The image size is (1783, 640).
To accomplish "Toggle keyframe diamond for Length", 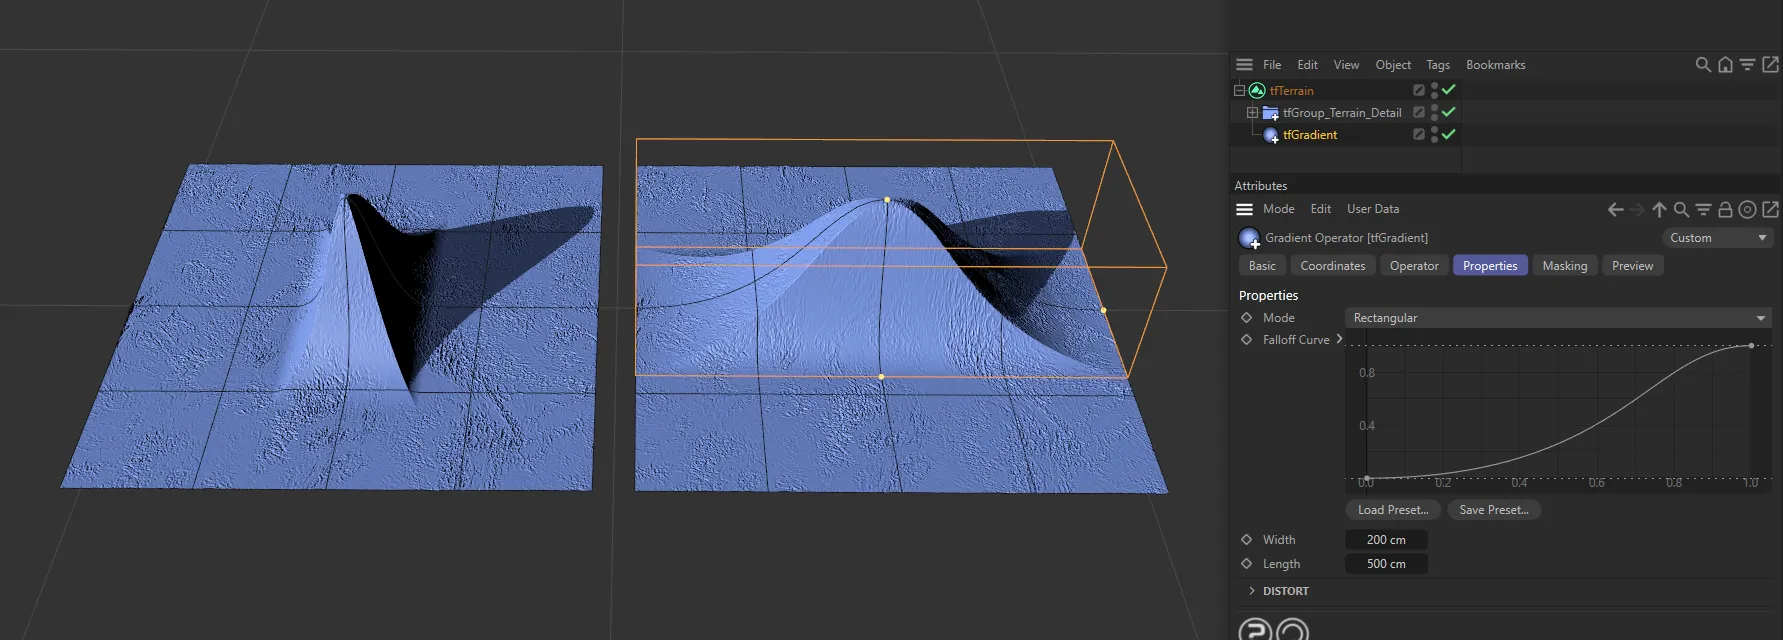I will click(1246, 564).
